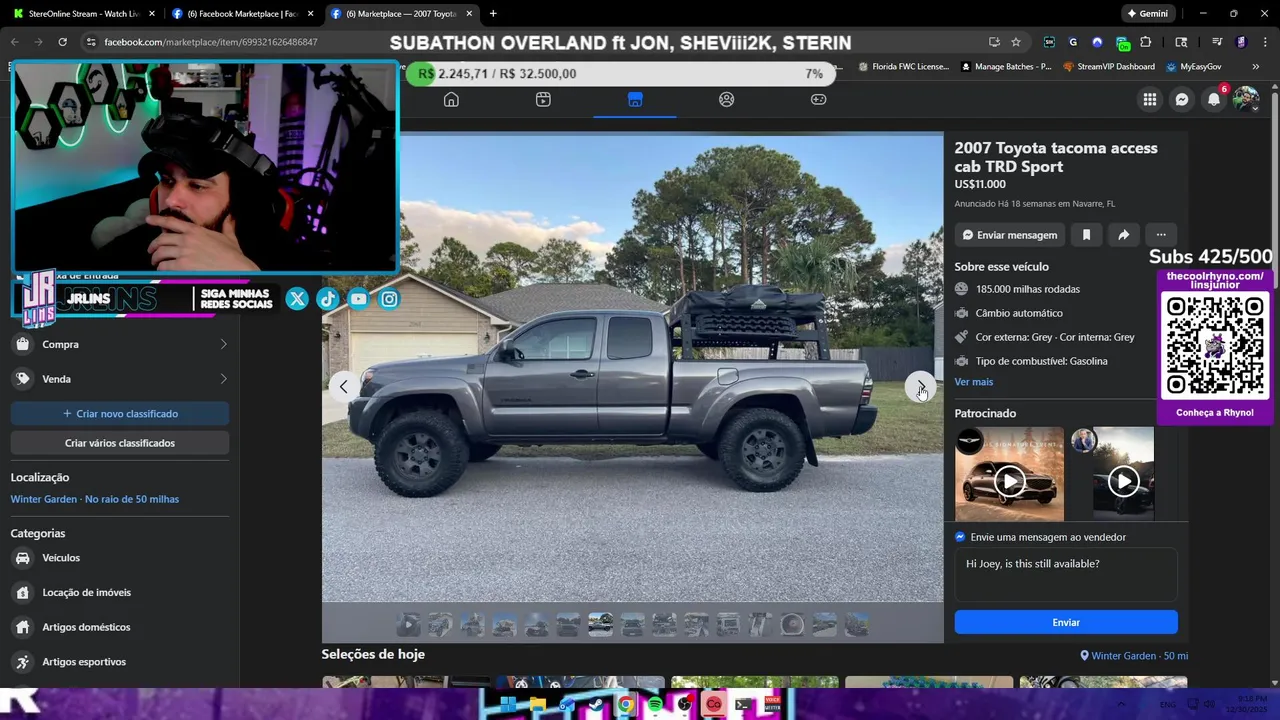Open Manage Batches bookmark
The height and width of the screenshot is (720, 1280).
point(1006,67)
